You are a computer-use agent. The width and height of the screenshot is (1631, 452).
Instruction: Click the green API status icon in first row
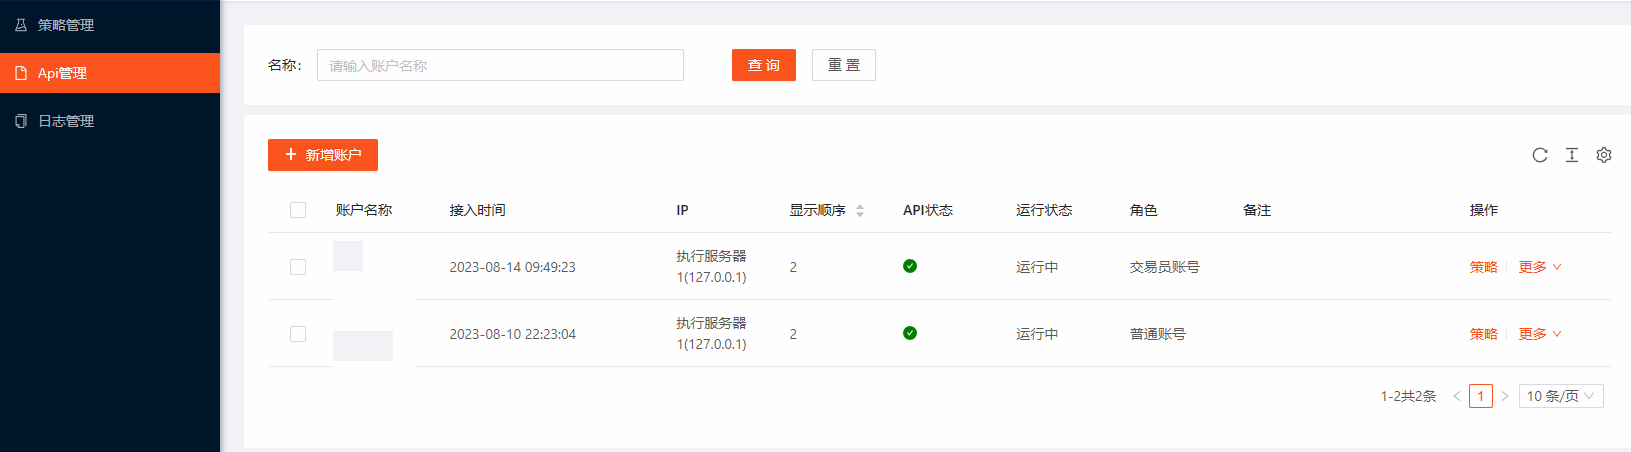[910, 266]
